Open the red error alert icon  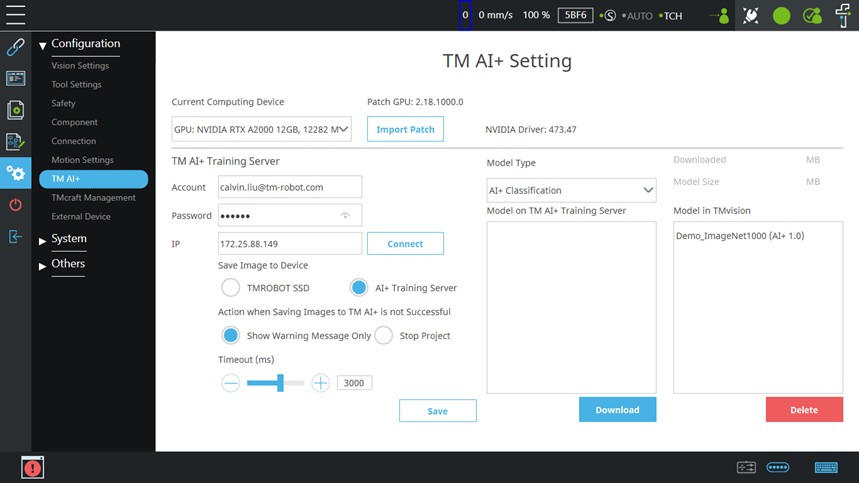click(32, 467)
